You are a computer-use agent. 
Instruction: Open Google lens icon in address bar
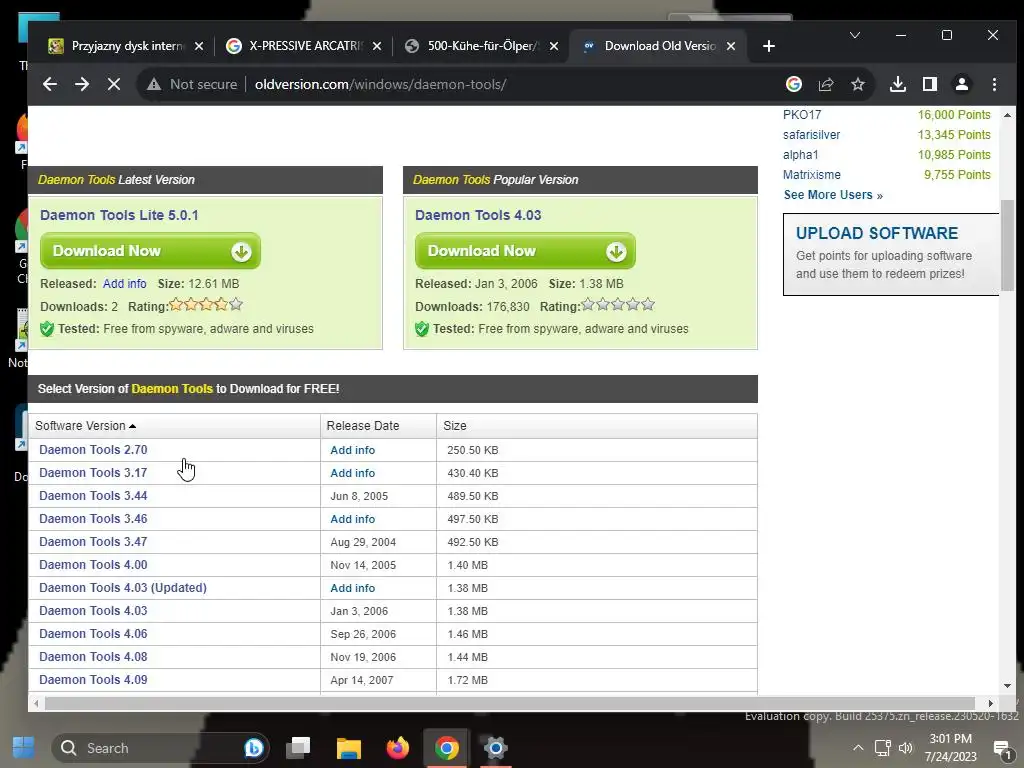793,84
